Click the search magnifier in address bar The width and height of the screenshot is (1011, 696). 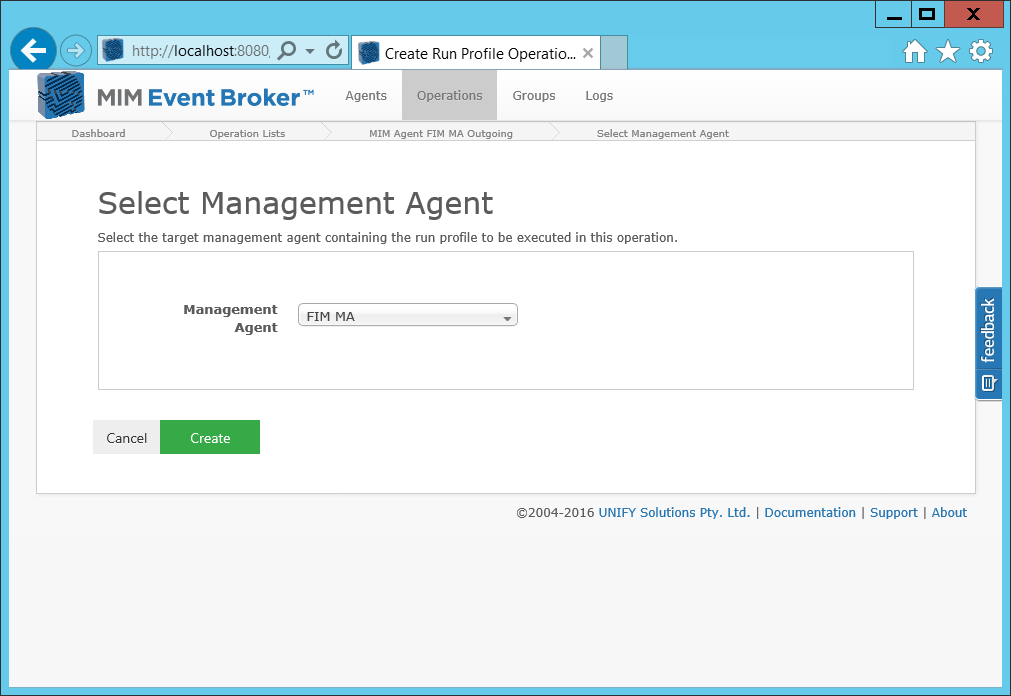(x=287, y=50)
